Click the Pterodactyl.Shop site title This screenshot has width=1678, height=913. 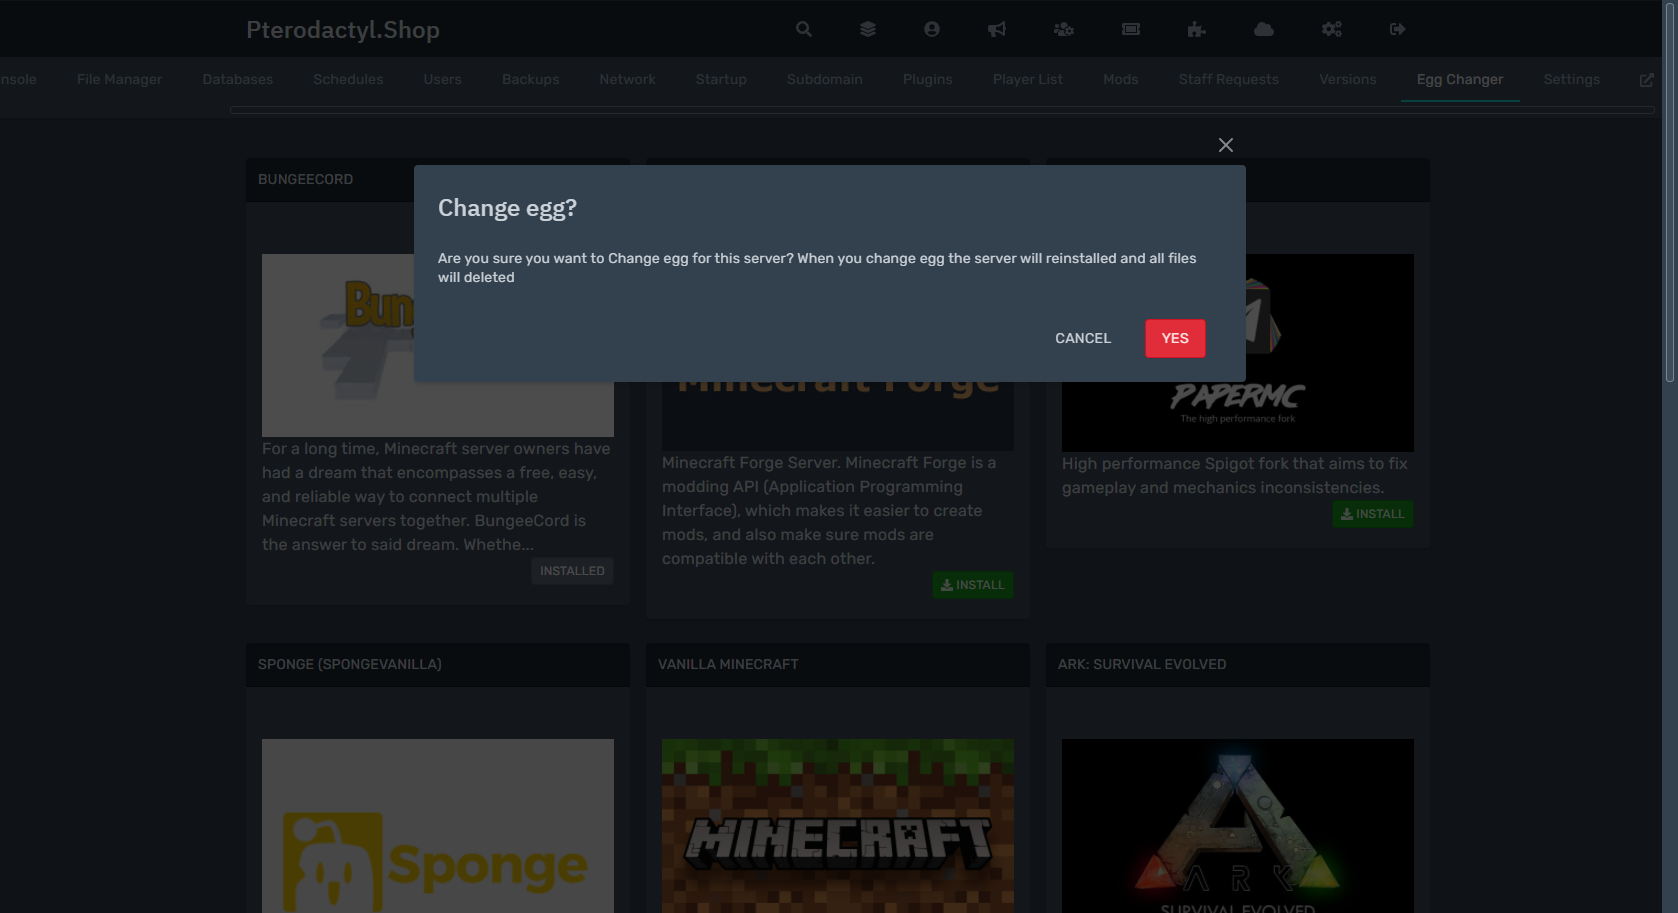[x=343, y=30]
